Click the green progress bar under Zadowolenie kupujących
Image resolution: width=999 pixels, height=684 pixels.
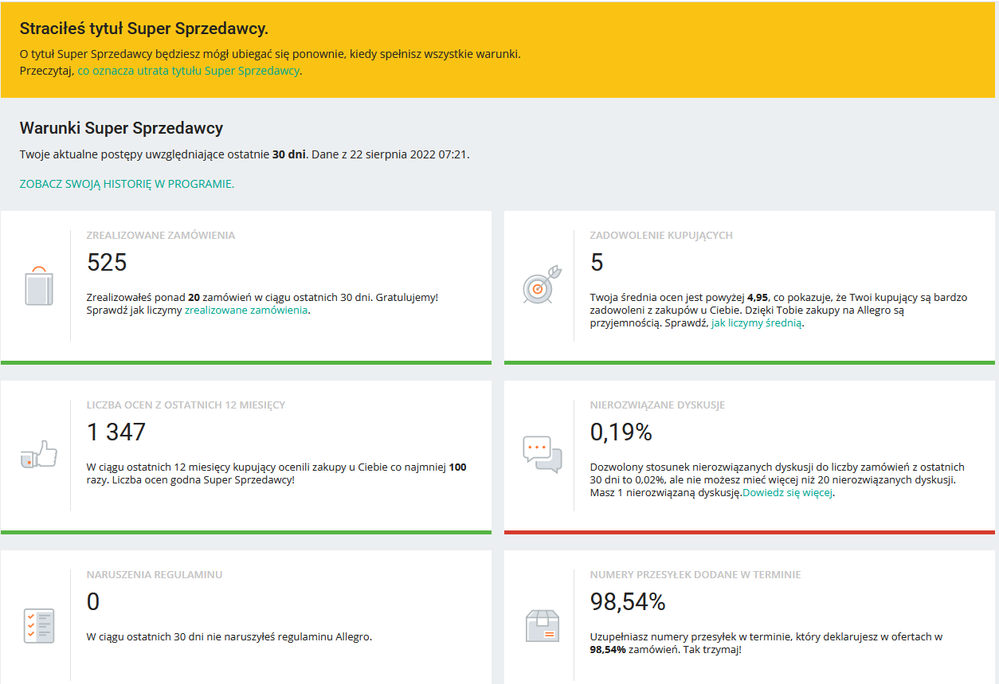[x=749, y=362]
